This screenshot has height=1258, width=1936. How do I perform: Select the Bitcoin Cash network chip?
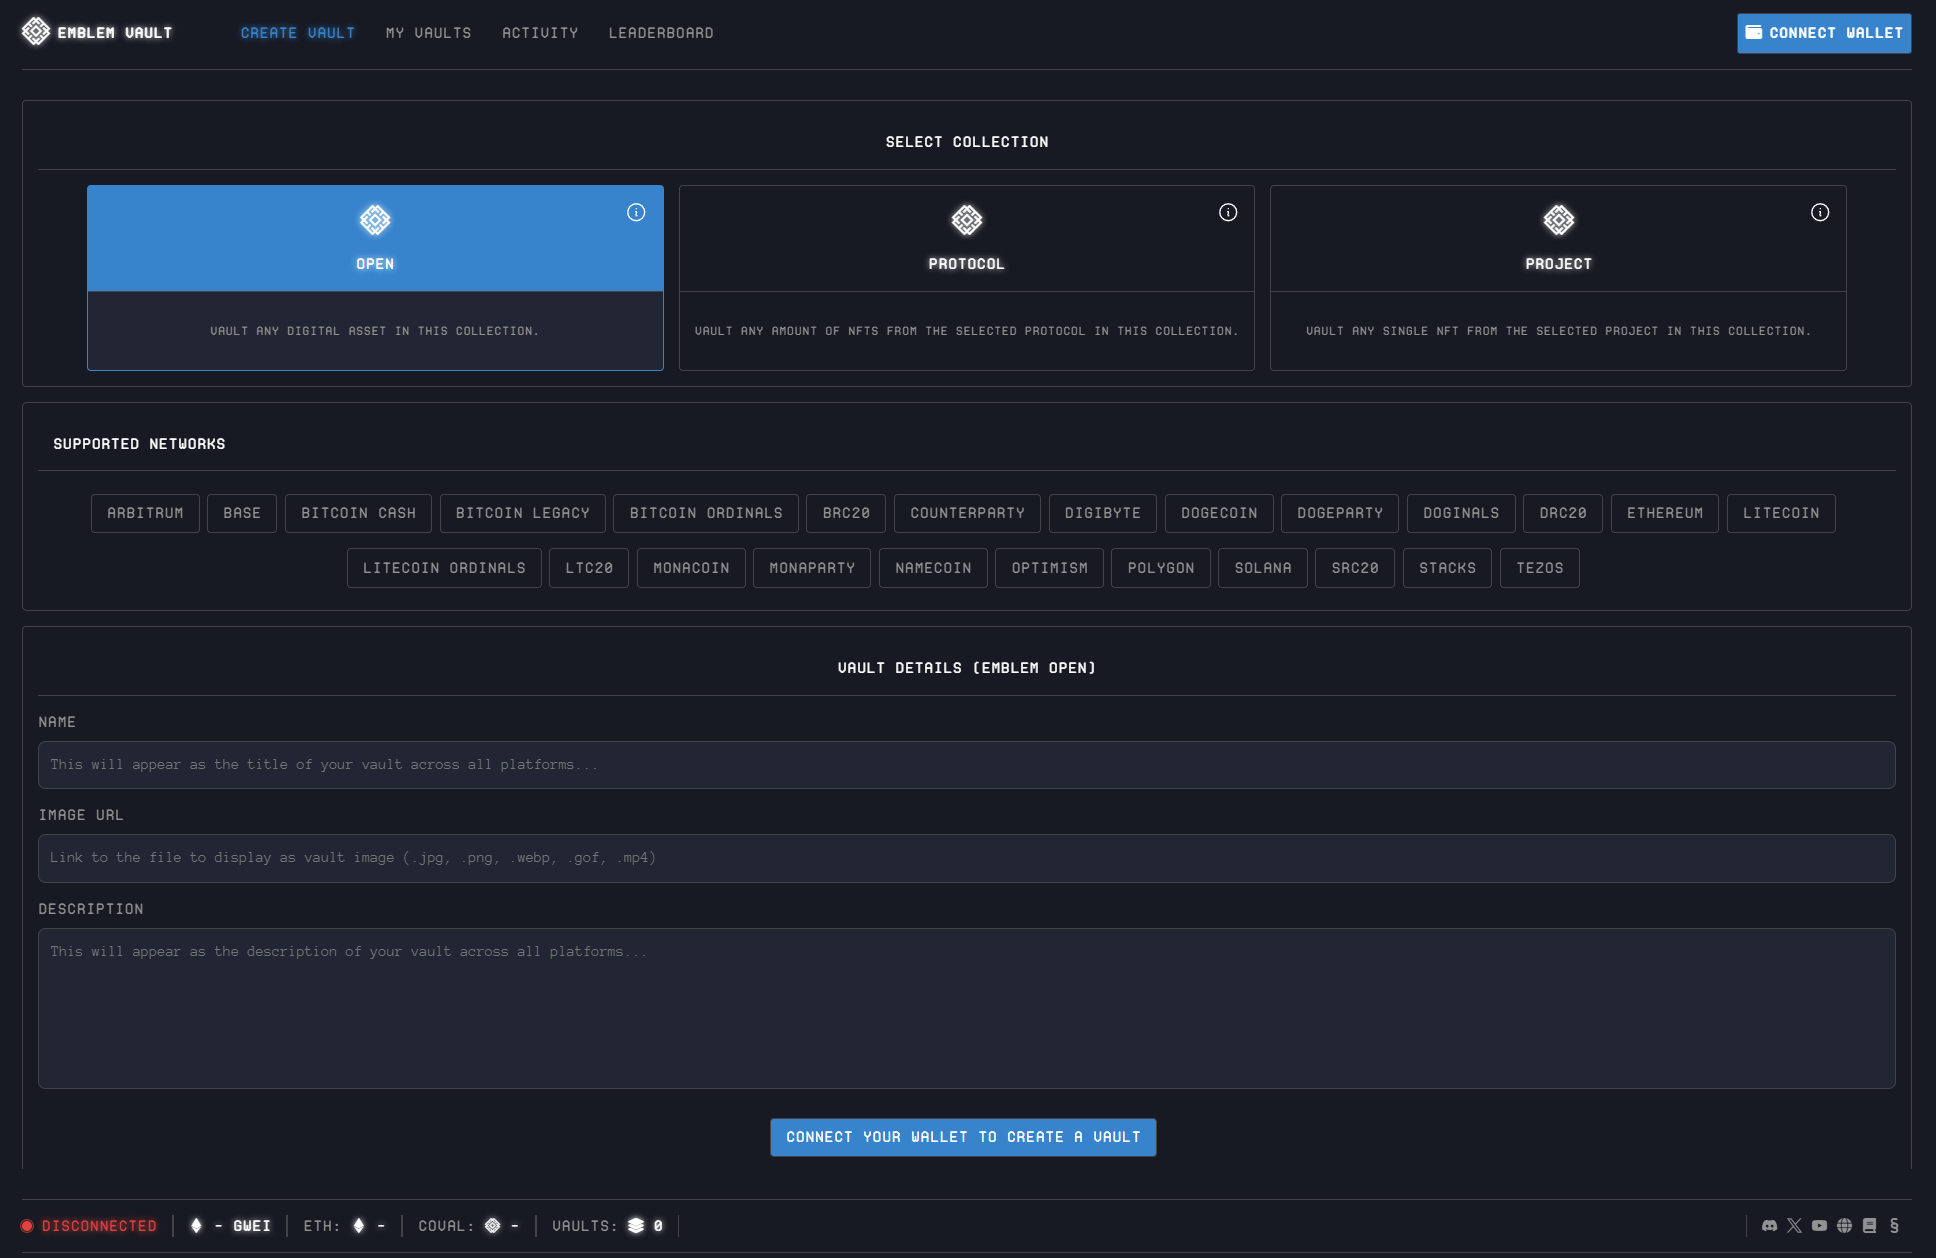pos(359,513)
